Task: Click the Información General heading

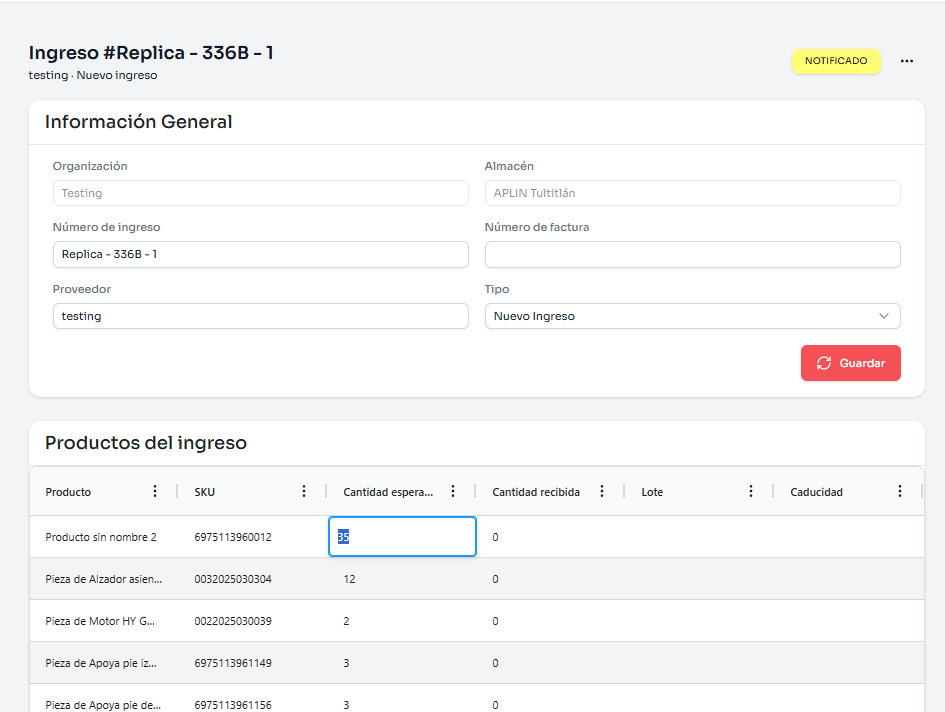Action: [x=139, y=122]
